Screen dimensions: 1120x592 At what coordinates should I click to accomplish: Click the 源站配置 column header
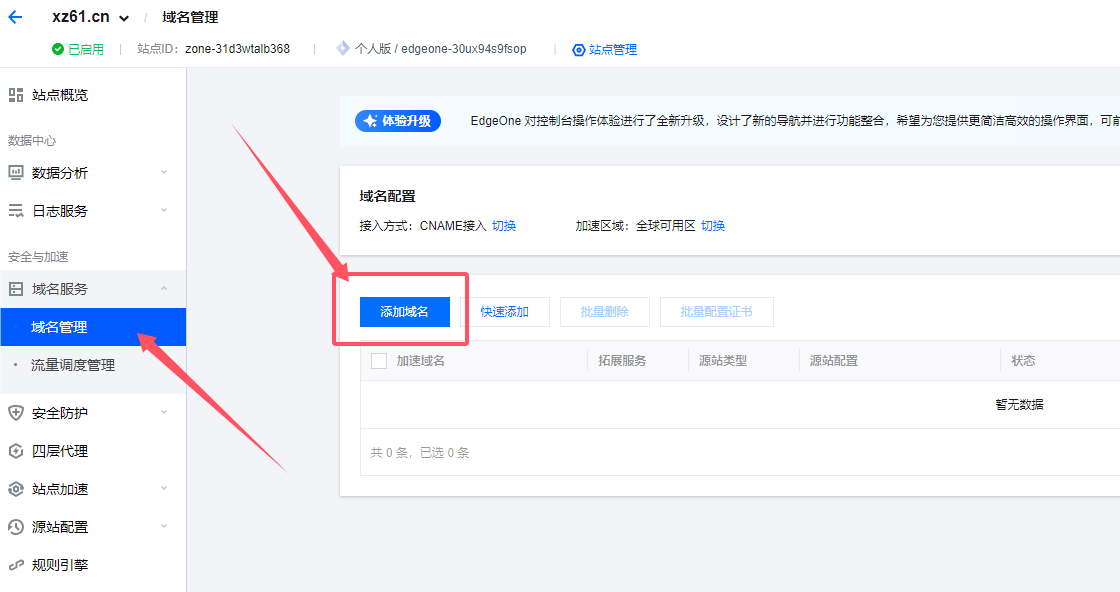click(834, 361)
